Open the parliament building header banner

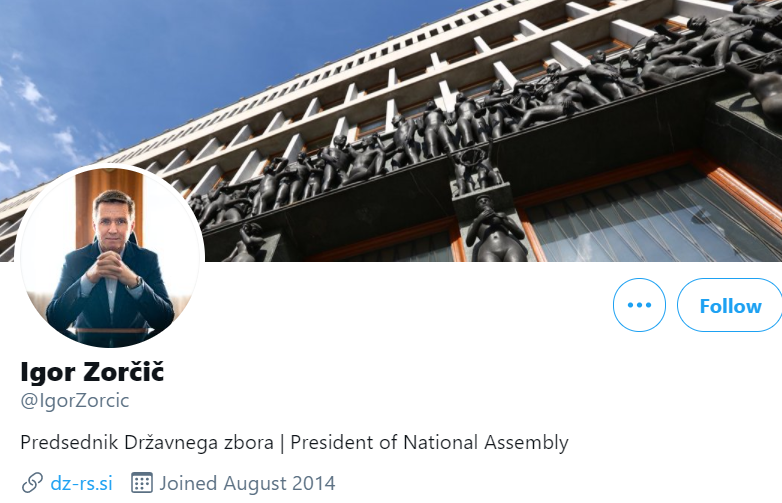(391, 131)
